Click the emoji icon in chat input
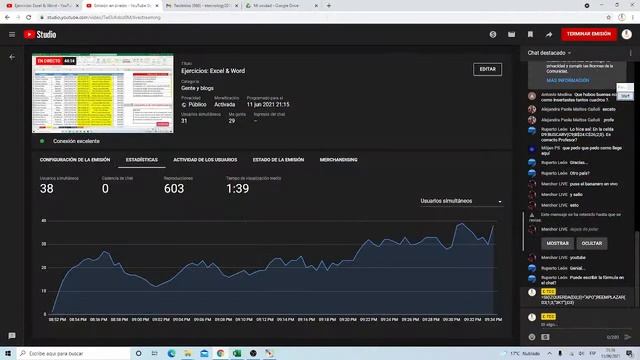This screenshot has width=640, height=360. tap(532, 337)
